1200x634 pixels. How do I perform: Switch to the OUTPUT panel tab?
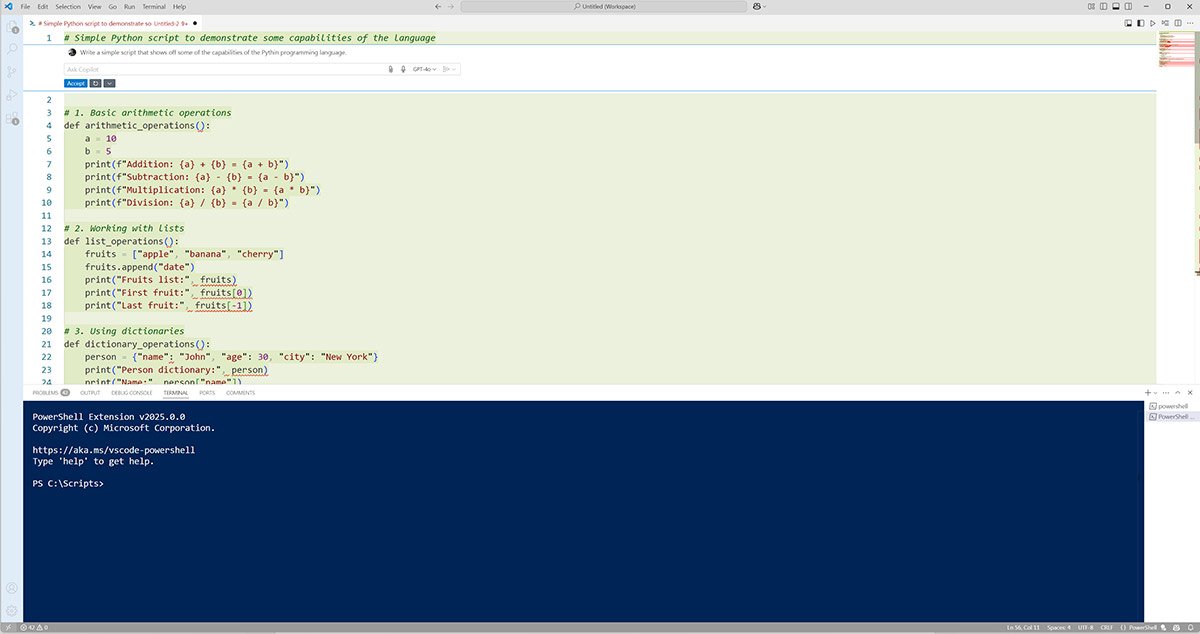(x=90, y=393)
